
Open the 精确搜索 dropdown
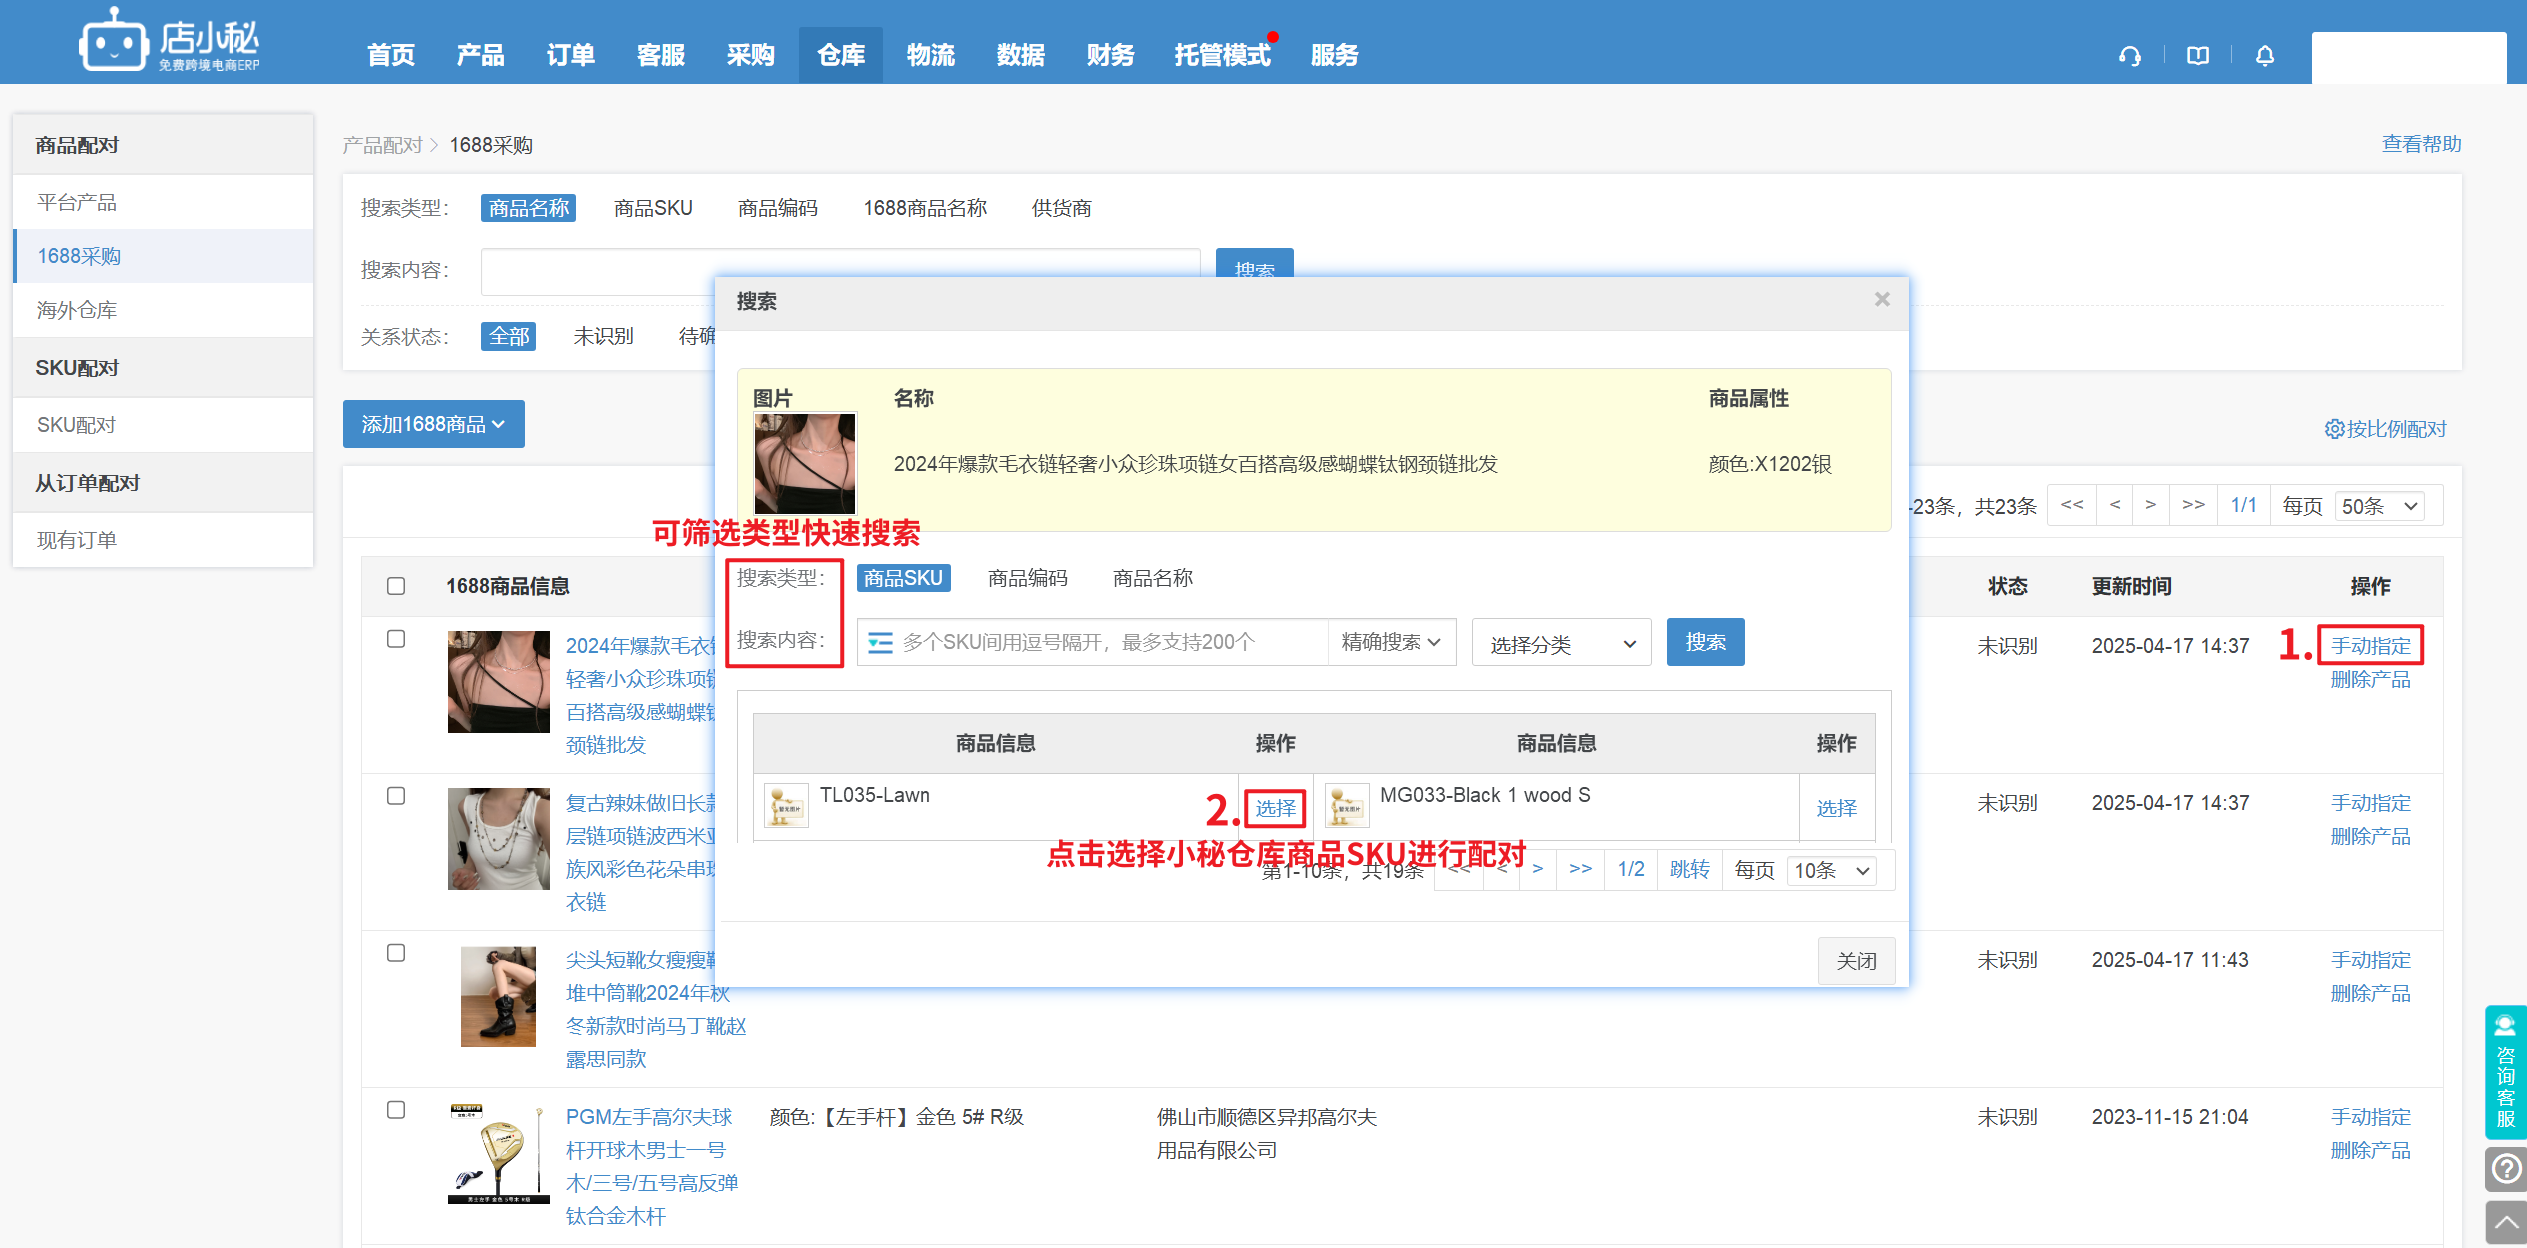[x=1390, y=642]
